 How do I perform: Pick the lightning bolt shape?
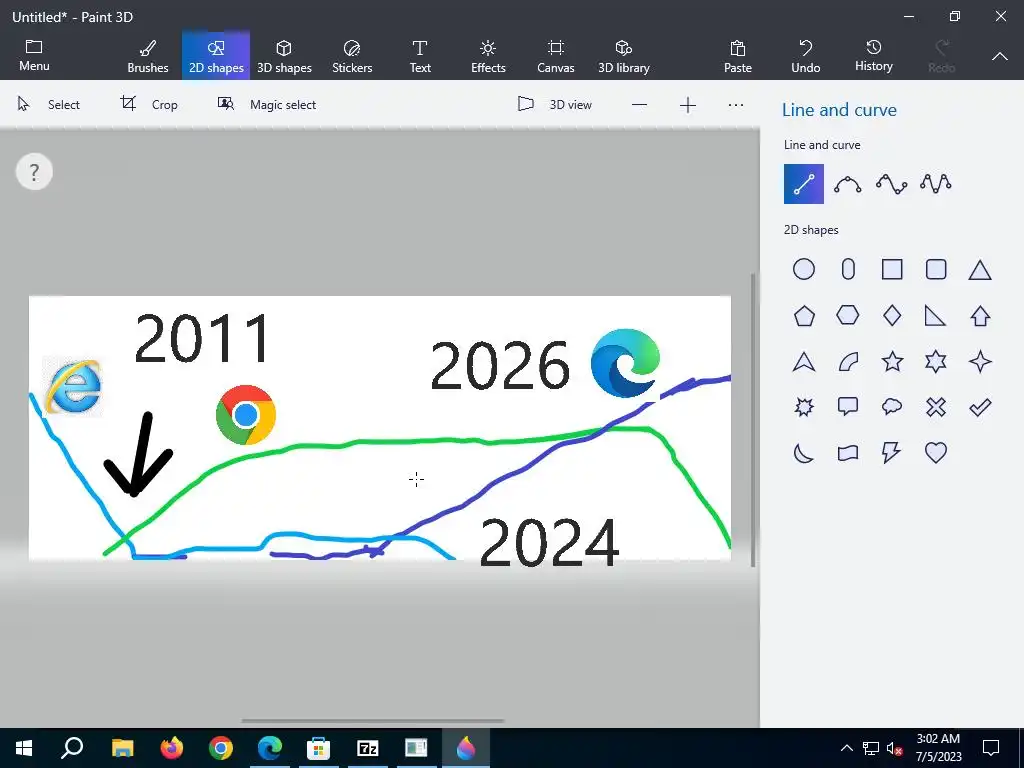tap(891, 453)
